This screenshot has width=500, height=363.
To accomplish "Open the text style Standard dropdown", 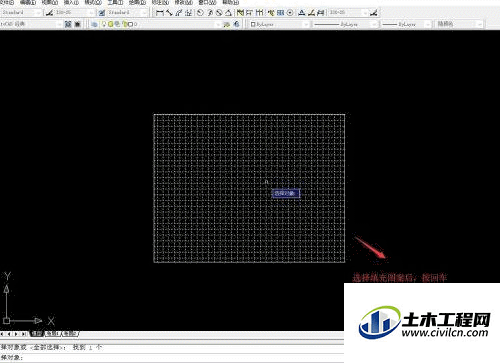I will pos(21,13).
